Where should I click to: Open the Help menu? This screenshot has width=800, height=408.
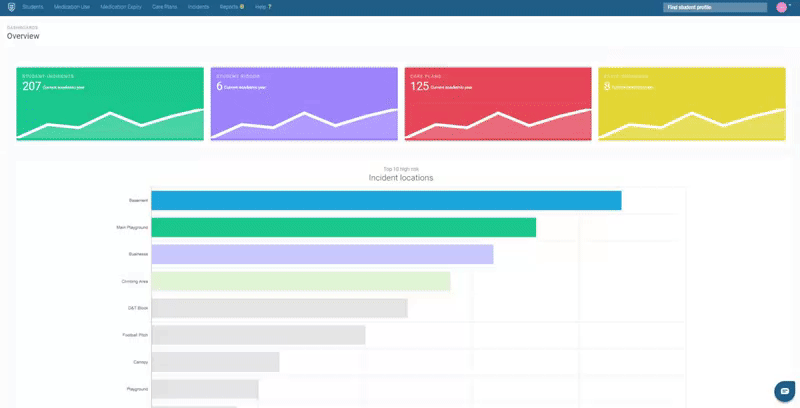tap(260, 7)
